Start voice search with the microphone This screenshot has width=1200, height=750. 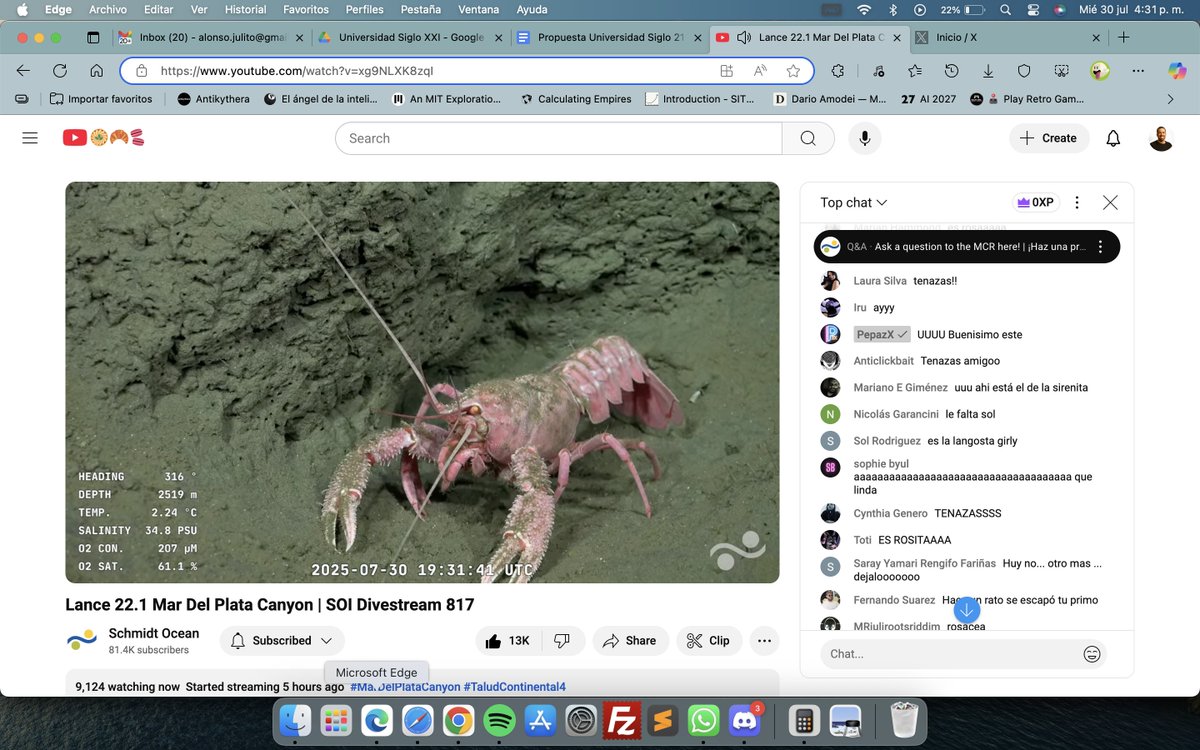[865, 138]
